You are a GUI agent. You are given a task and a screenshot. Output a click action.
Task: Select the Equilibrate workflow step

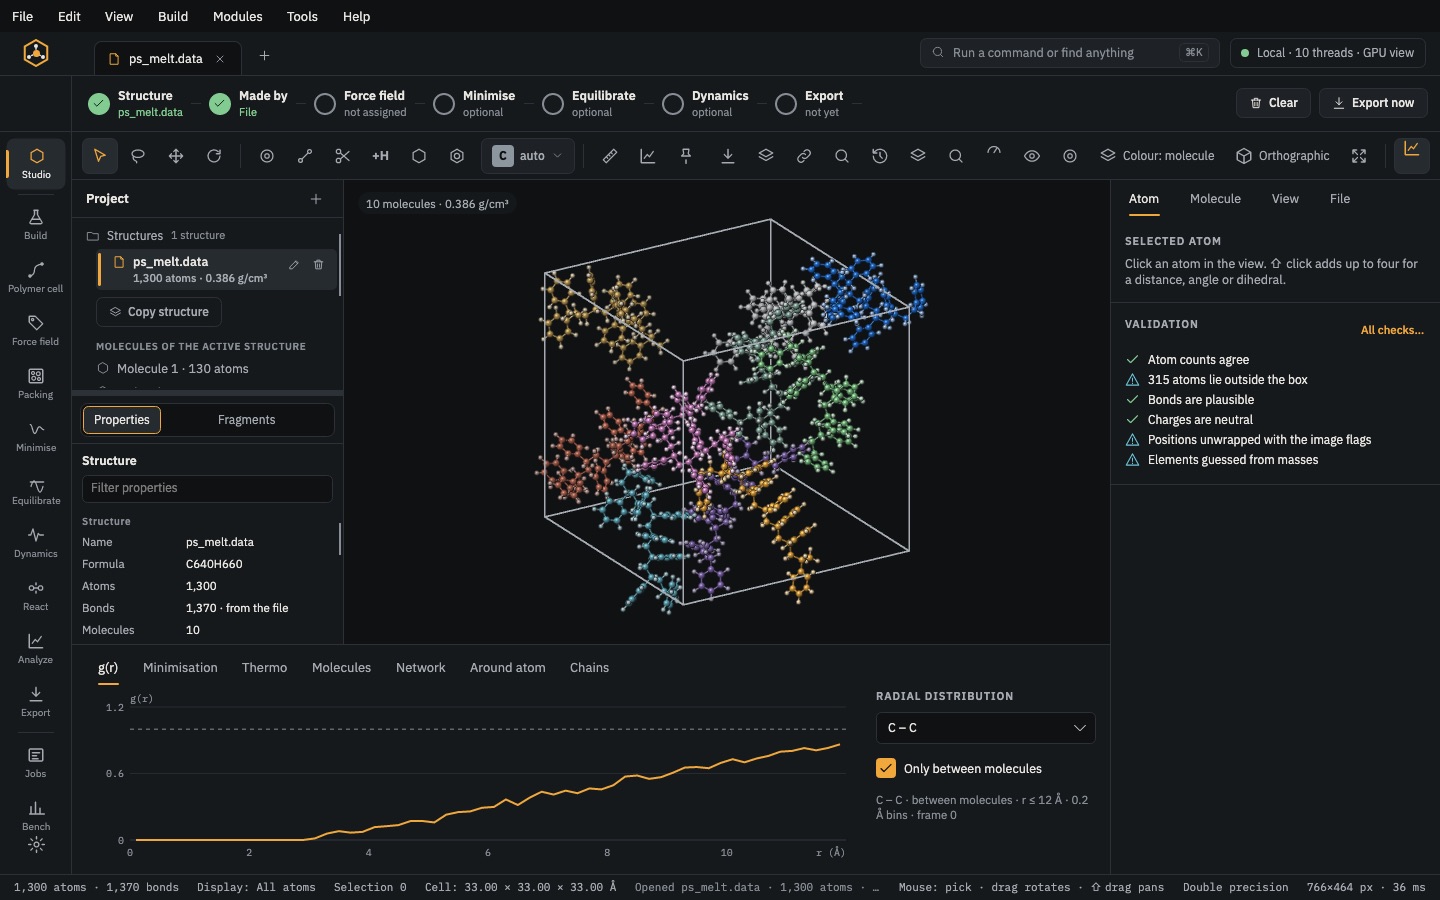tap(589, 103)
